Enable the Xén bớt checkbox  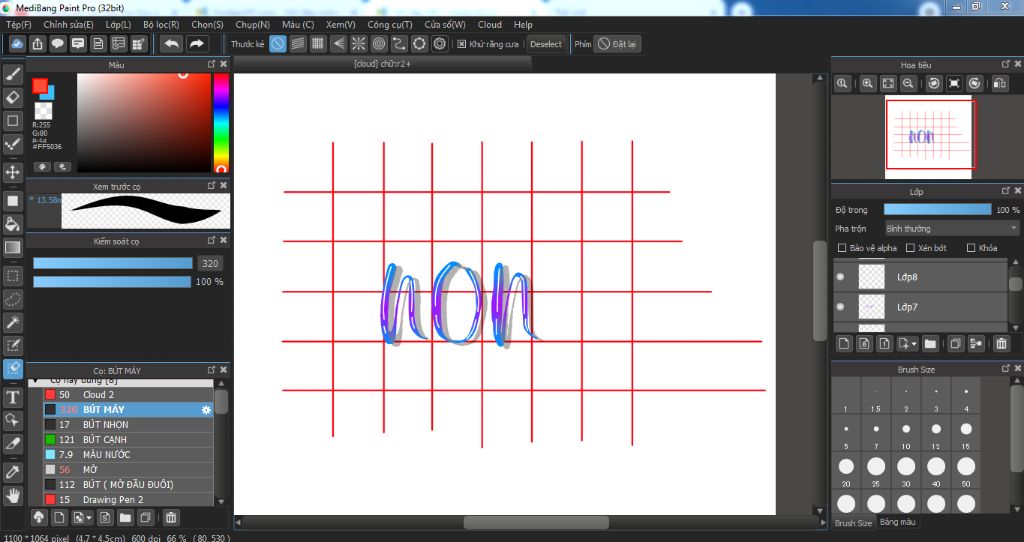[x=910, y=248]
